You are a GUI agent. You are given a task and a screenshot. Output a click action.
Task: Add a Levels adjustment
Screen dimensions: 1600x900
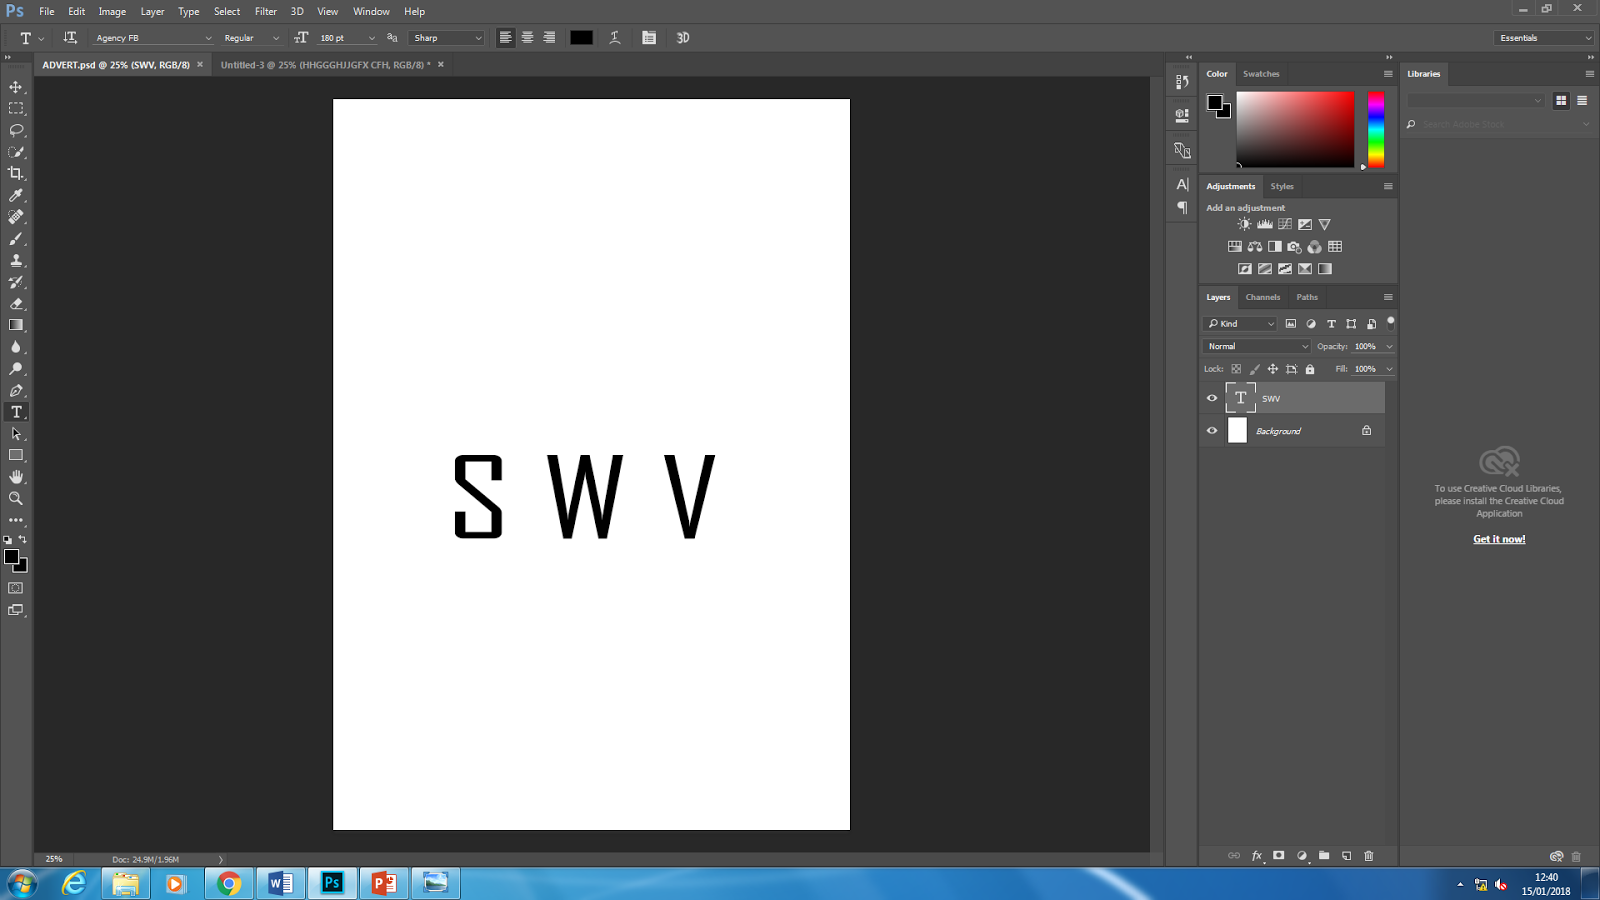pos(1265,224)
